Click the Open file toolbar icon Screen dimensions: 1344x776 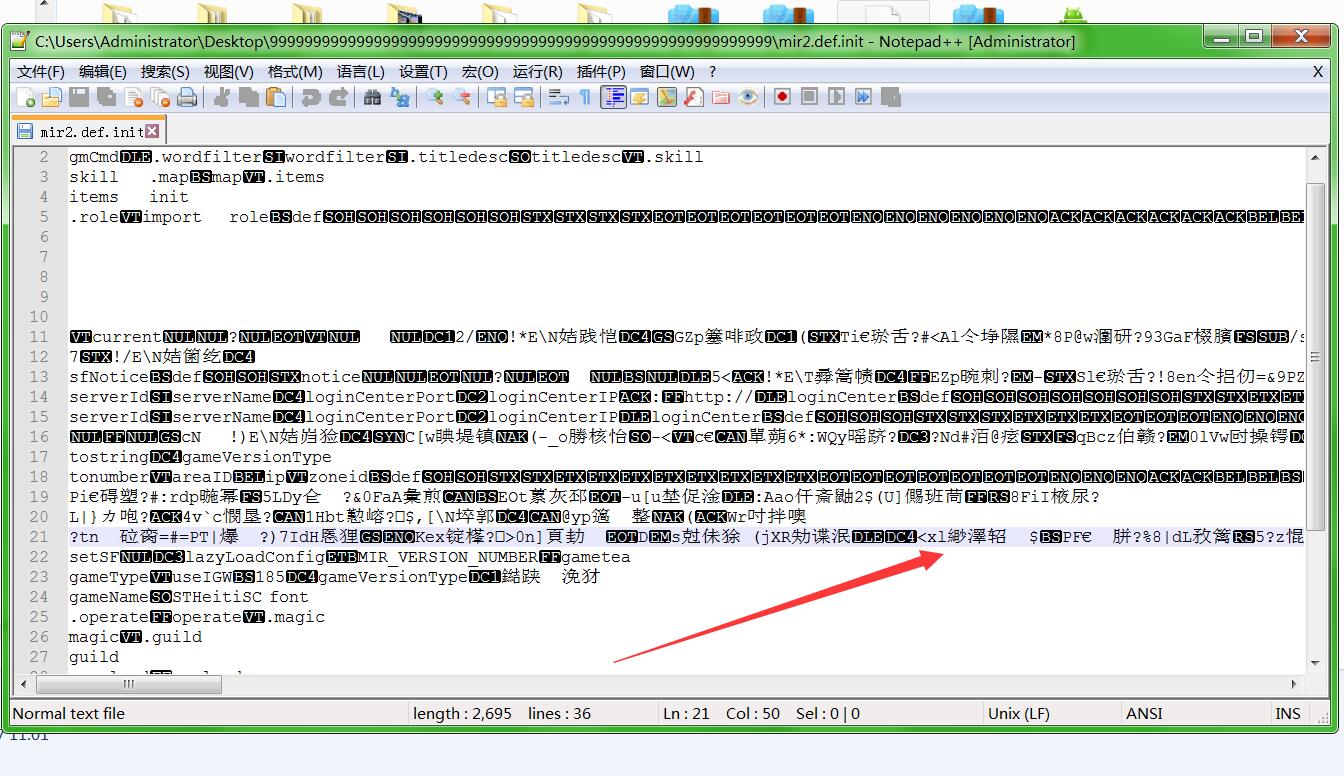pyautogui.click(x=52, y=97)
